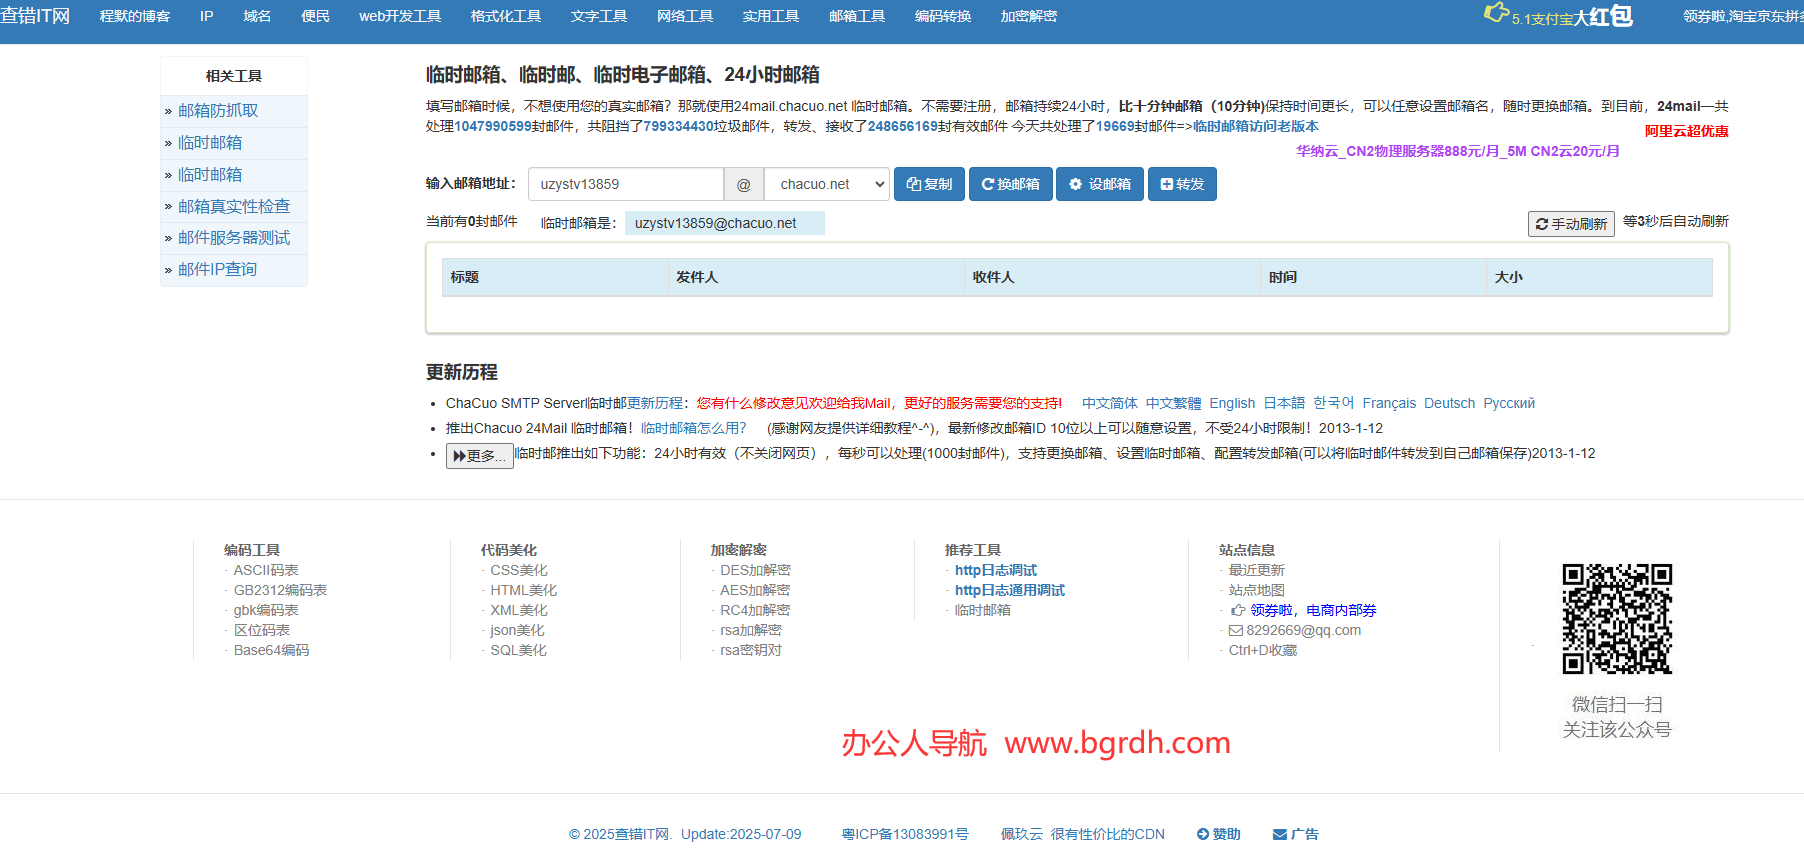Open 设邮箱 mailbox settings button
Viewport: 1804px width, 852px height.
1099,184
